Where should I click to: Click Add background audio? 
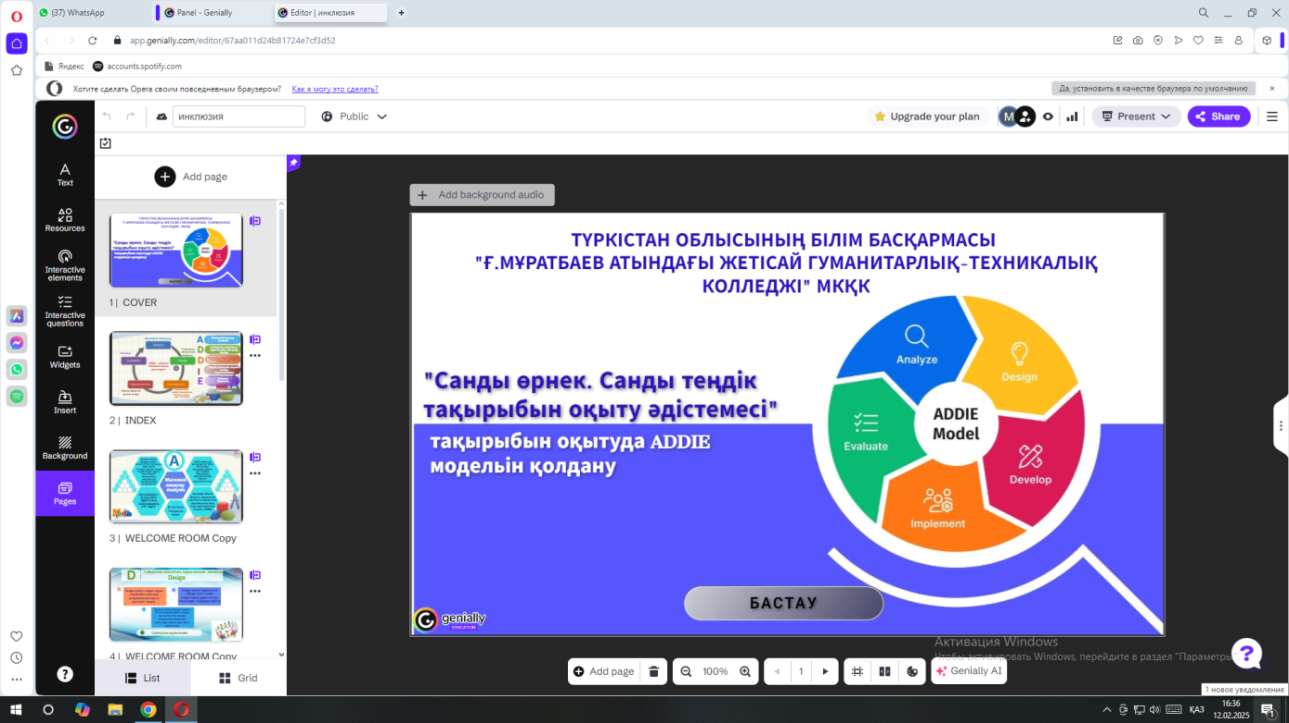482,195
